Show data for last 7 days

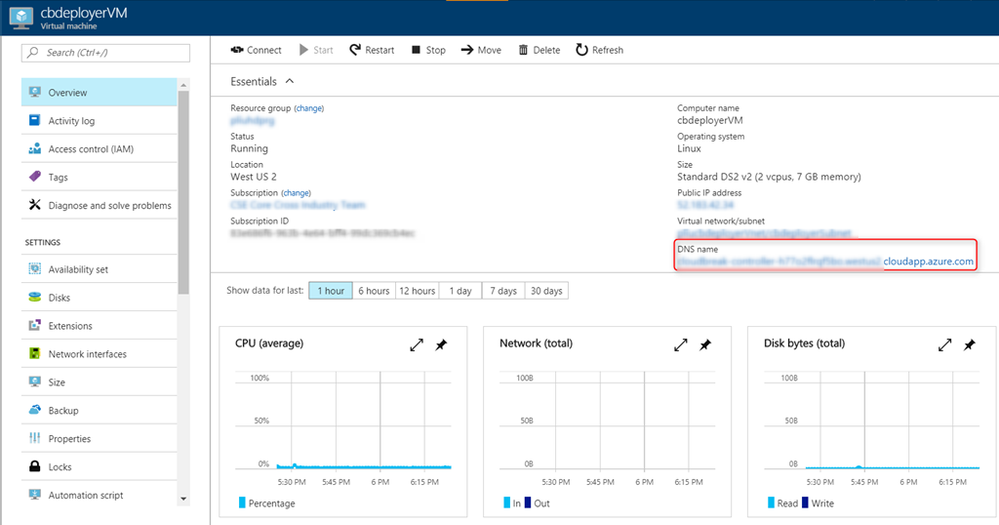[503, 291]
